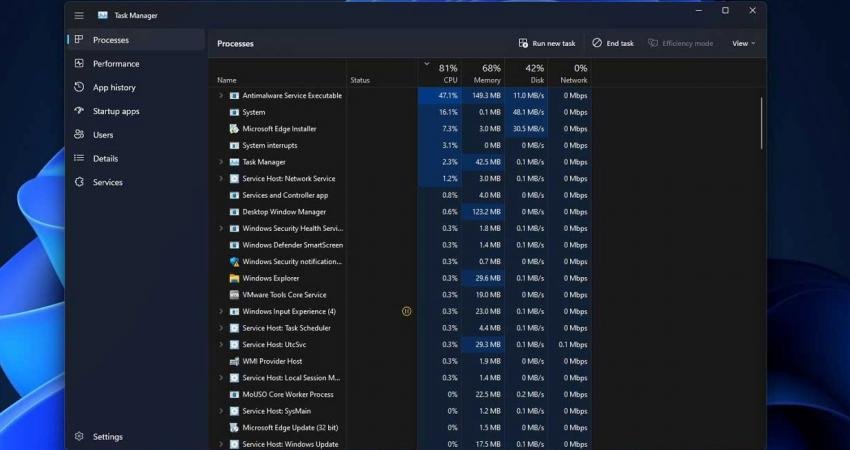This screenshot has width=850, height=450.
Task: Open the hamburger navigation menu
Action: pyautogui.click(x=79, y=15)
